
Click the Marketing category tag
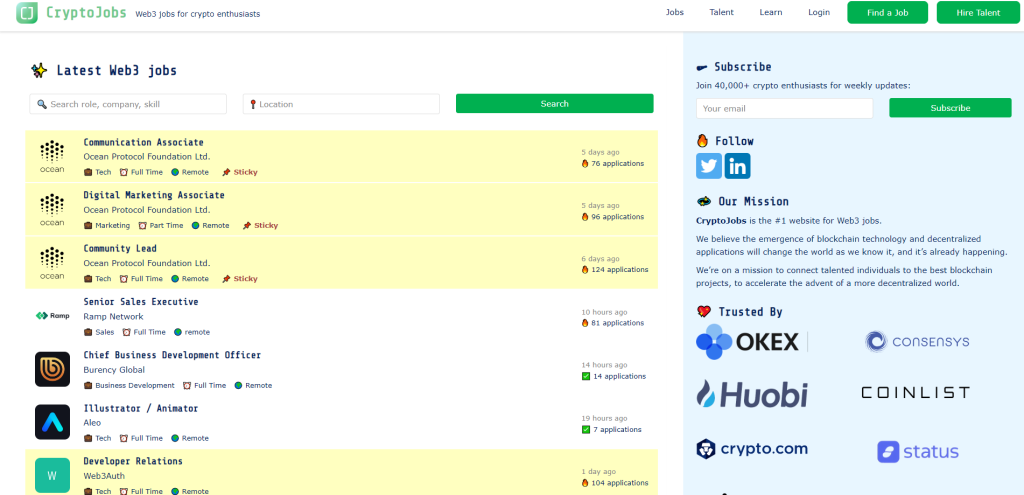112,225
